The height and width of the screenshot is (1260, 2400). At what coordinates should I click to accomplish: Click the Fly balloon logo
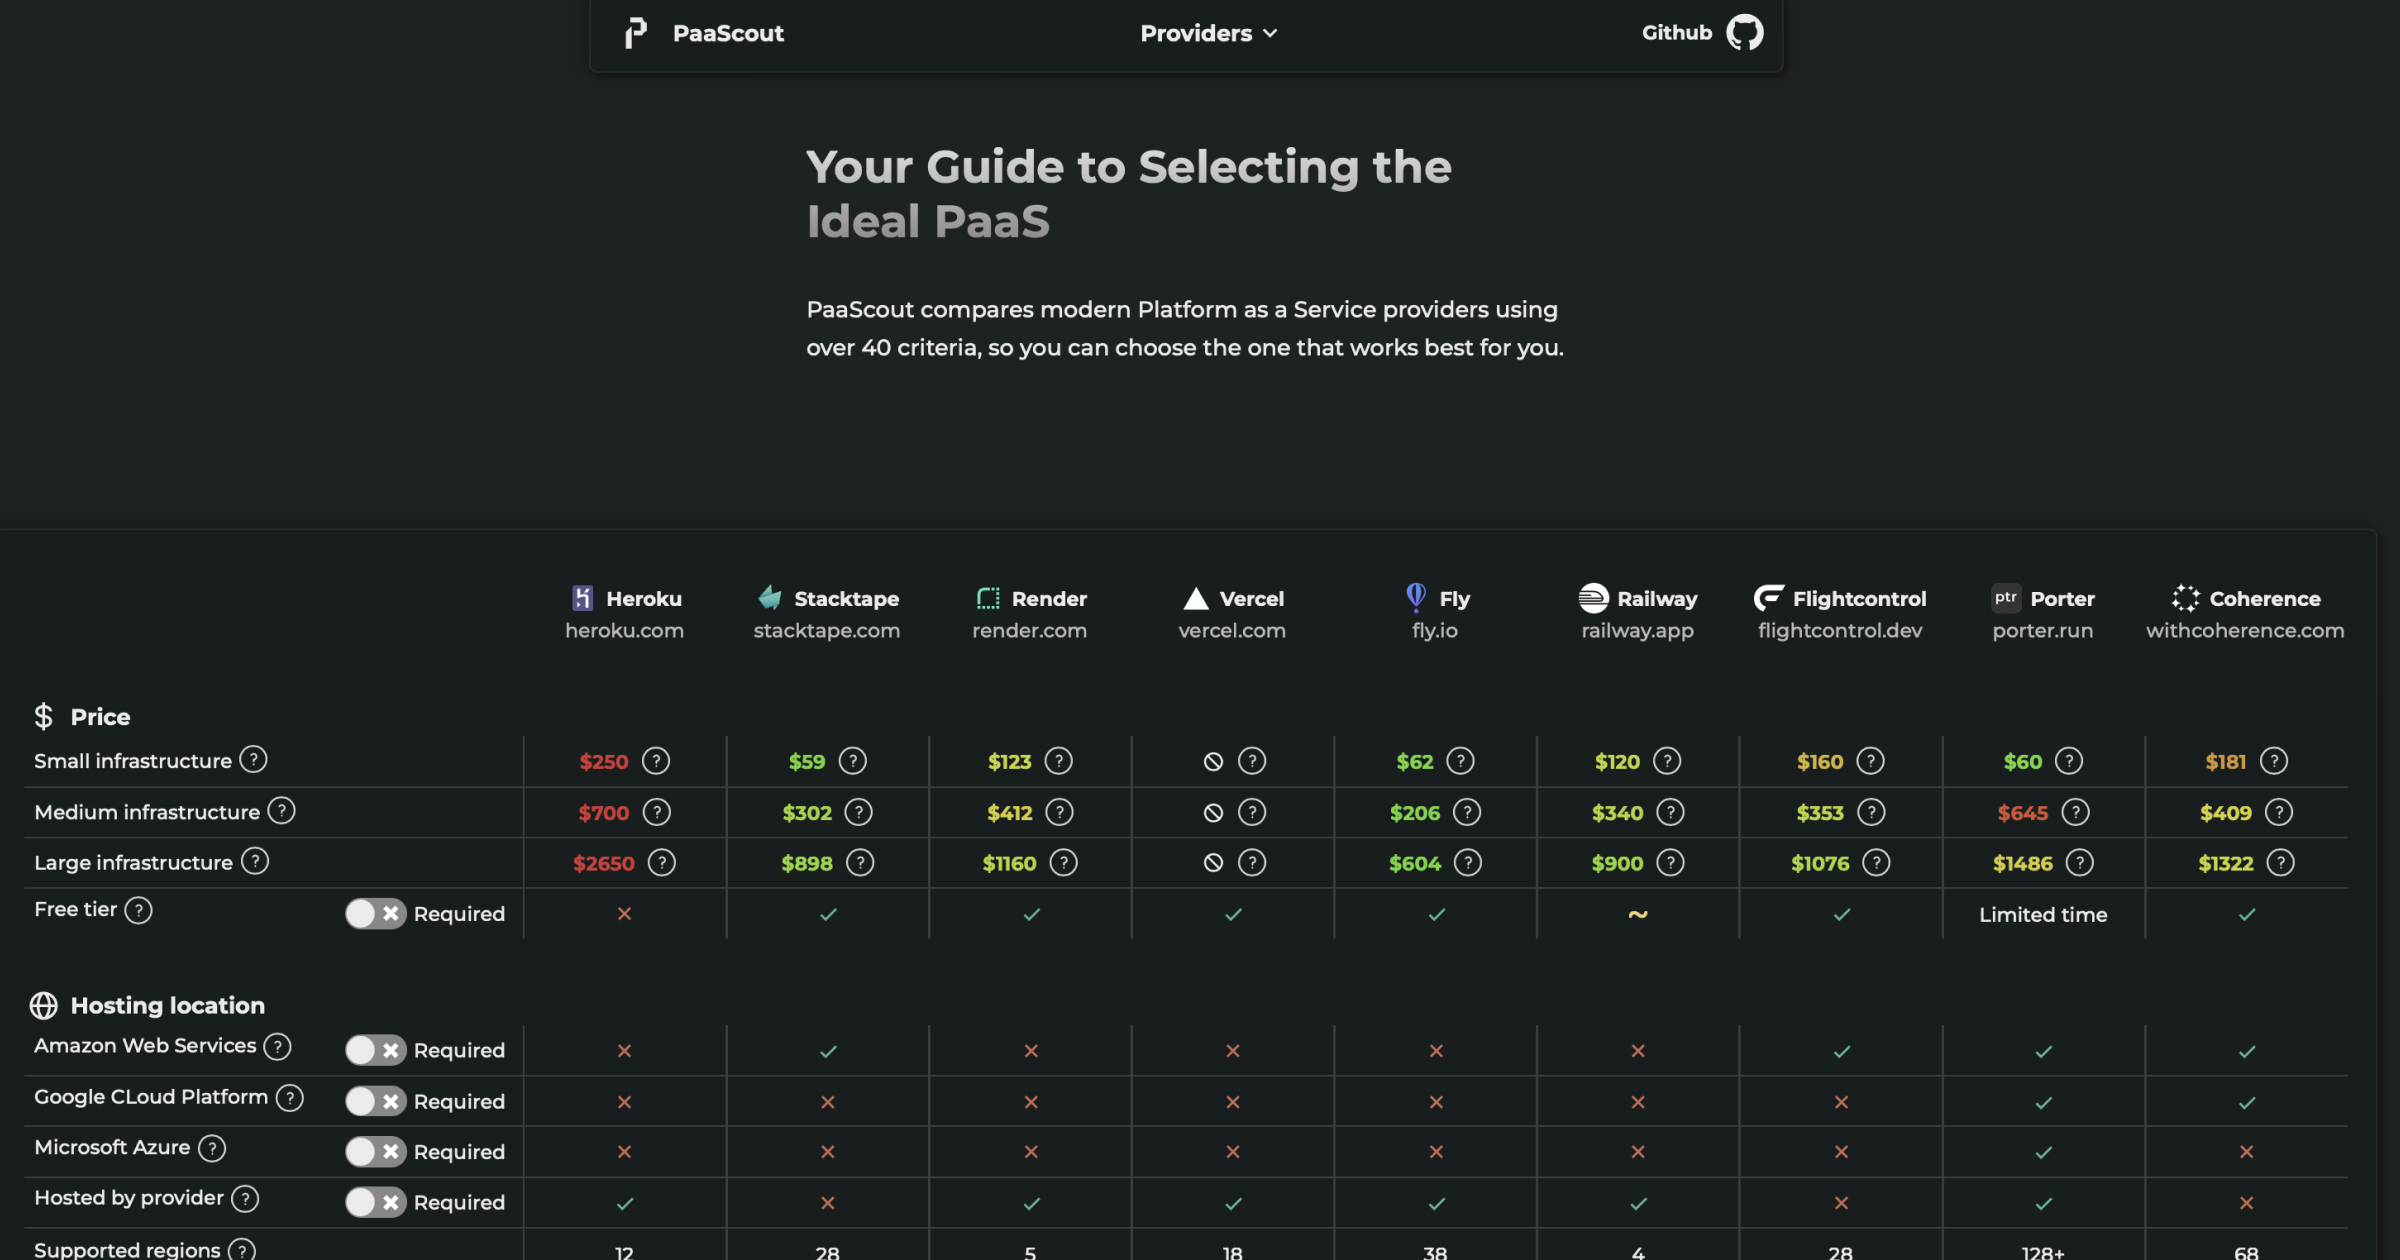1416,597
